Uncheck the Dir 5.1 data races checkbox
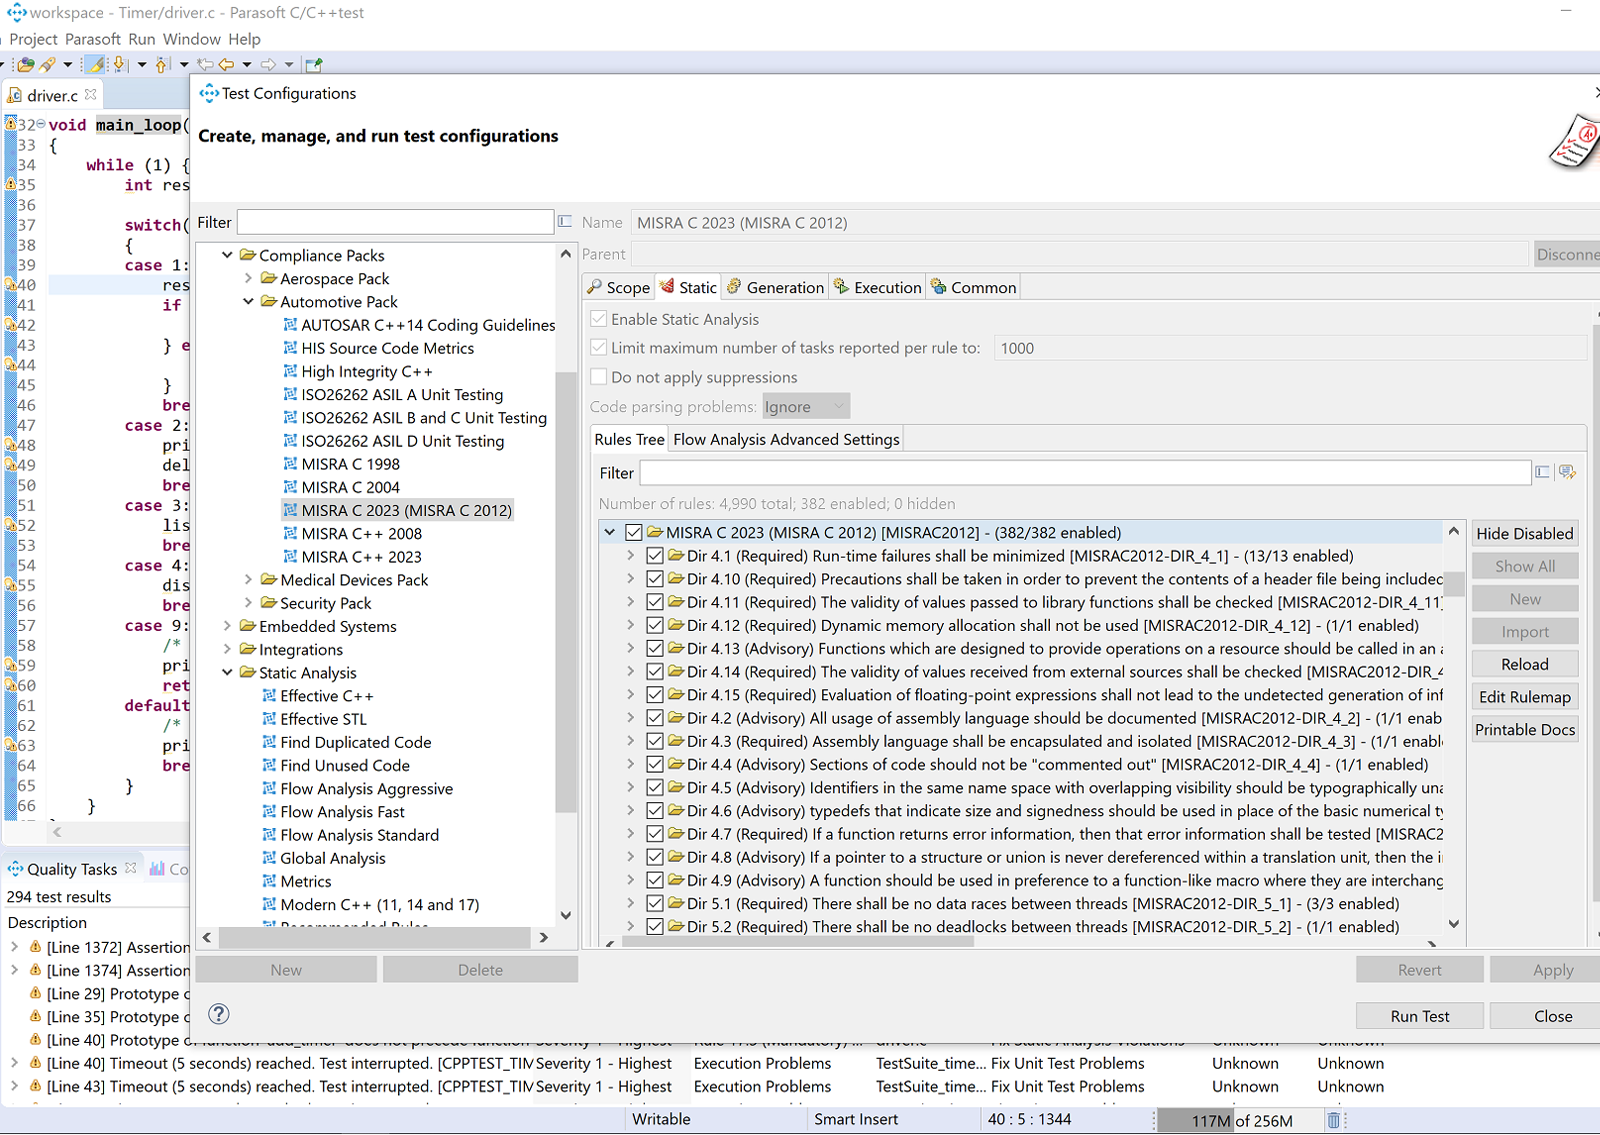 [x=655, y=903]
